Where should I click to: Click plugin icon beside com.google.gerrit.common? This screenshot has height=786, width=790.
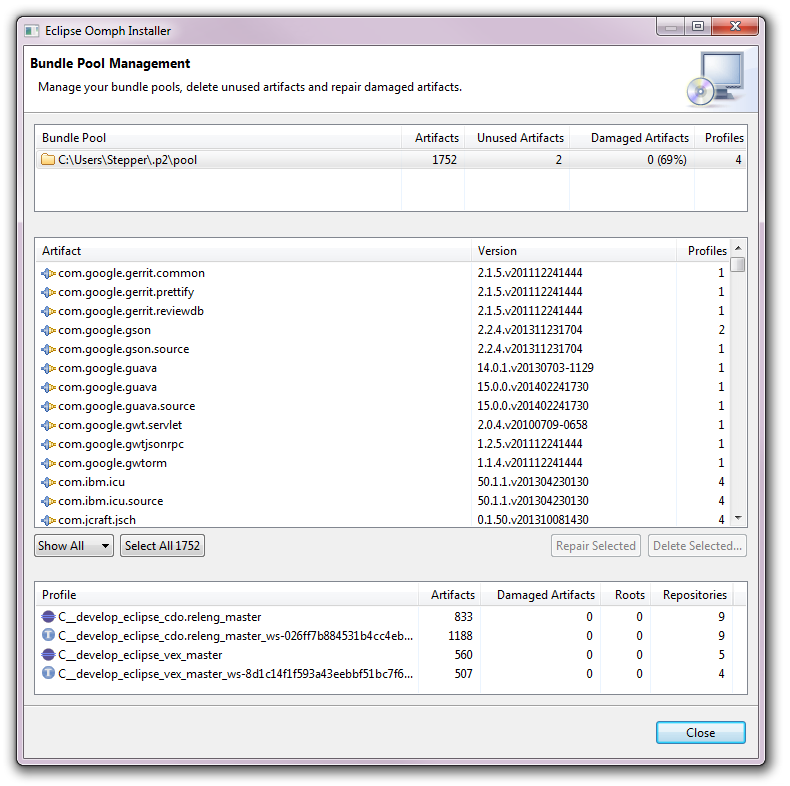pos(48,273)
